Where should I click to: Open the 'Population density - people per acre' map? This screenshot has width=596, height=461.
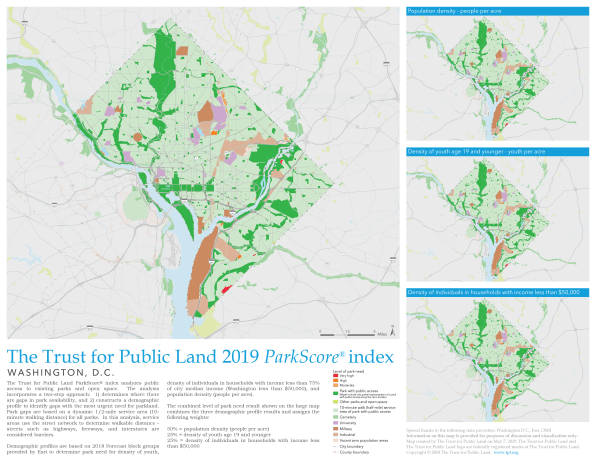tap(498, 78)
